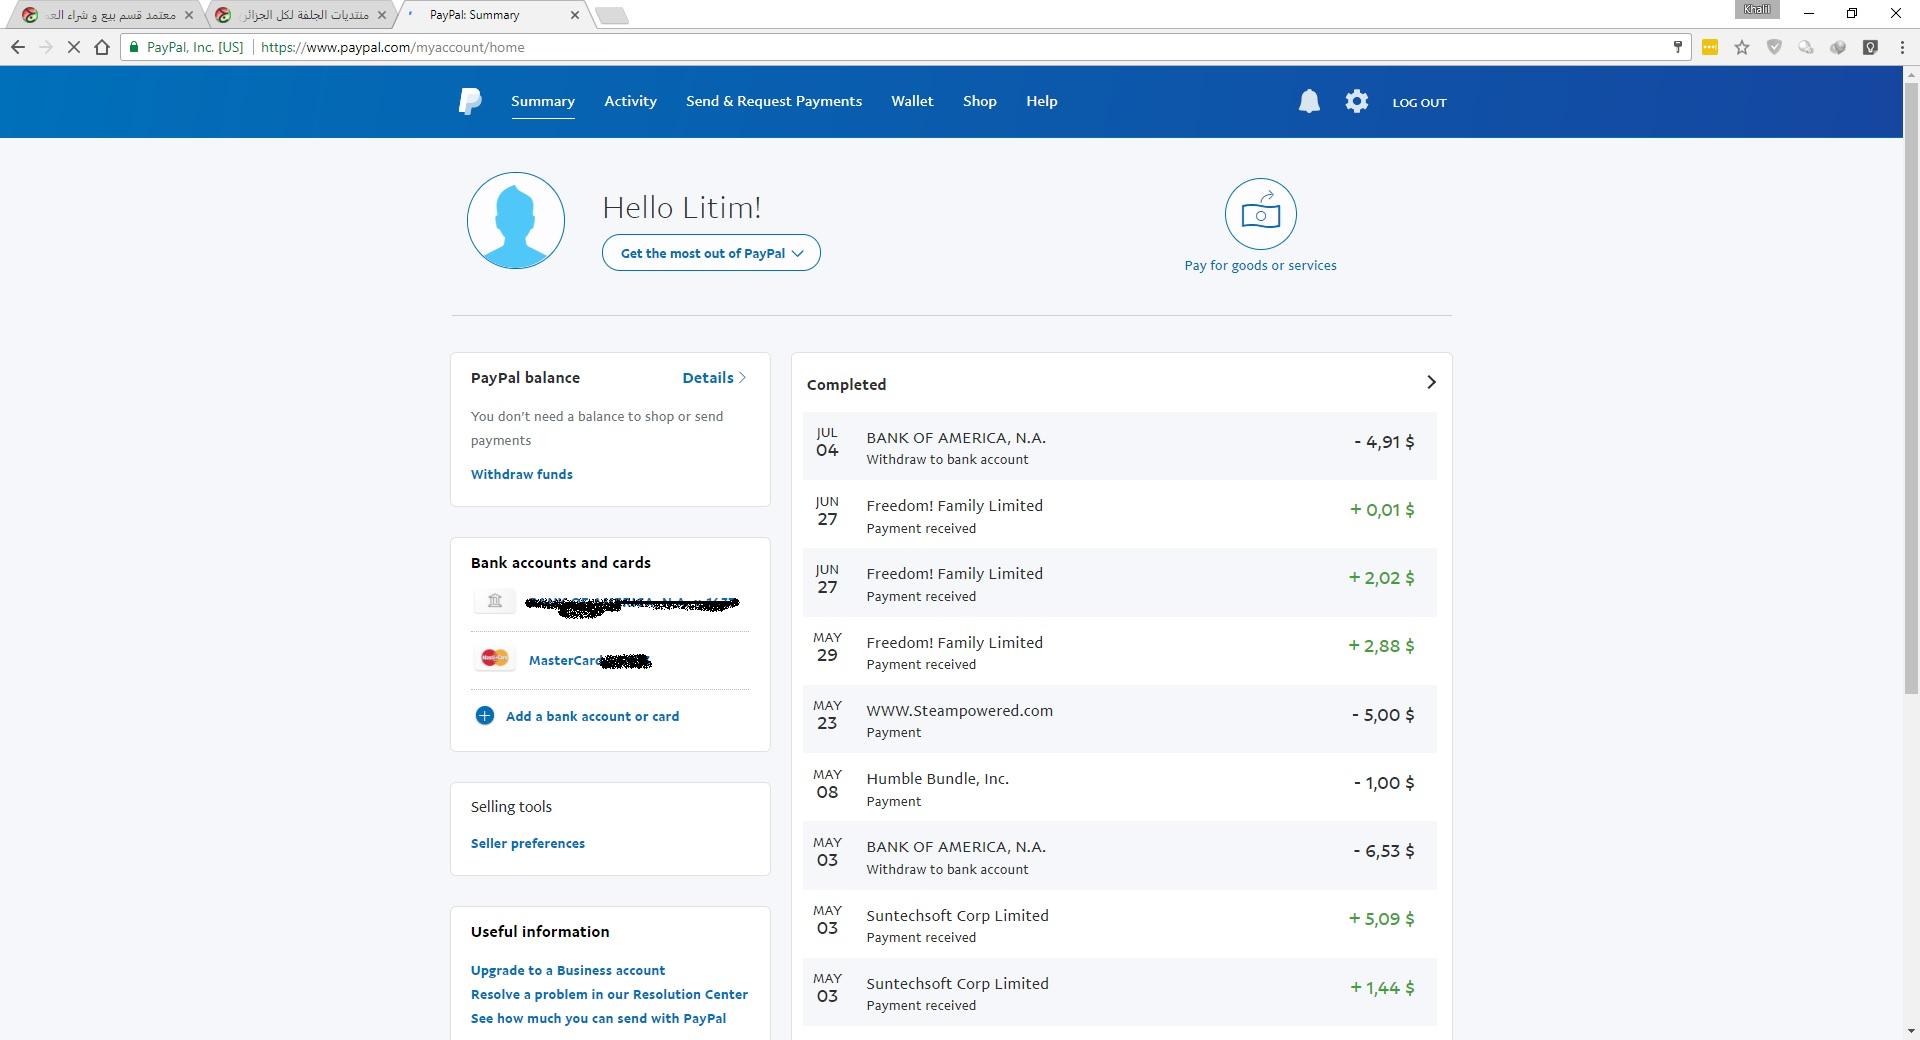Open May 29 Freedom! Family Limited payment
This screenshot has width=1920, height=1040.
click(1119, 651)
